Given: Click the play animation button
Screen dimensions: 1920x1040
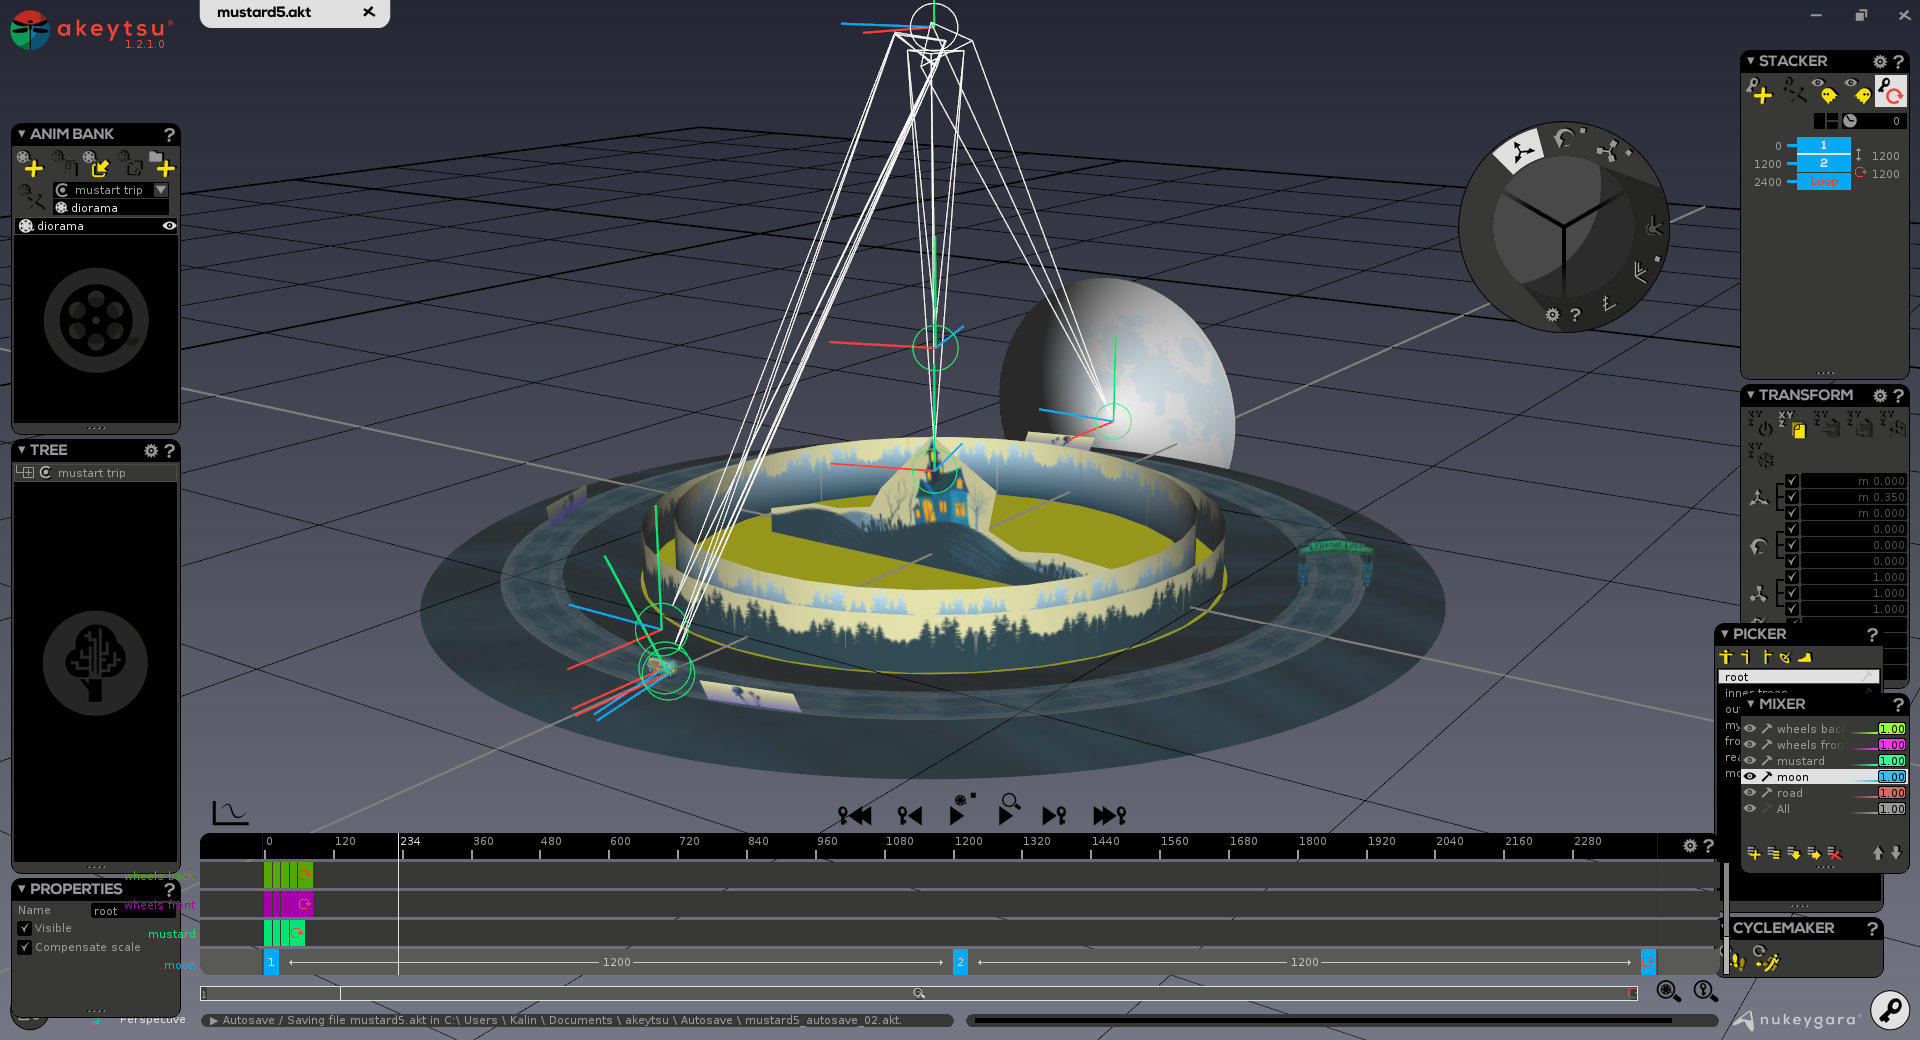Looking at the screenshot, I should click(x=956, y=815).
